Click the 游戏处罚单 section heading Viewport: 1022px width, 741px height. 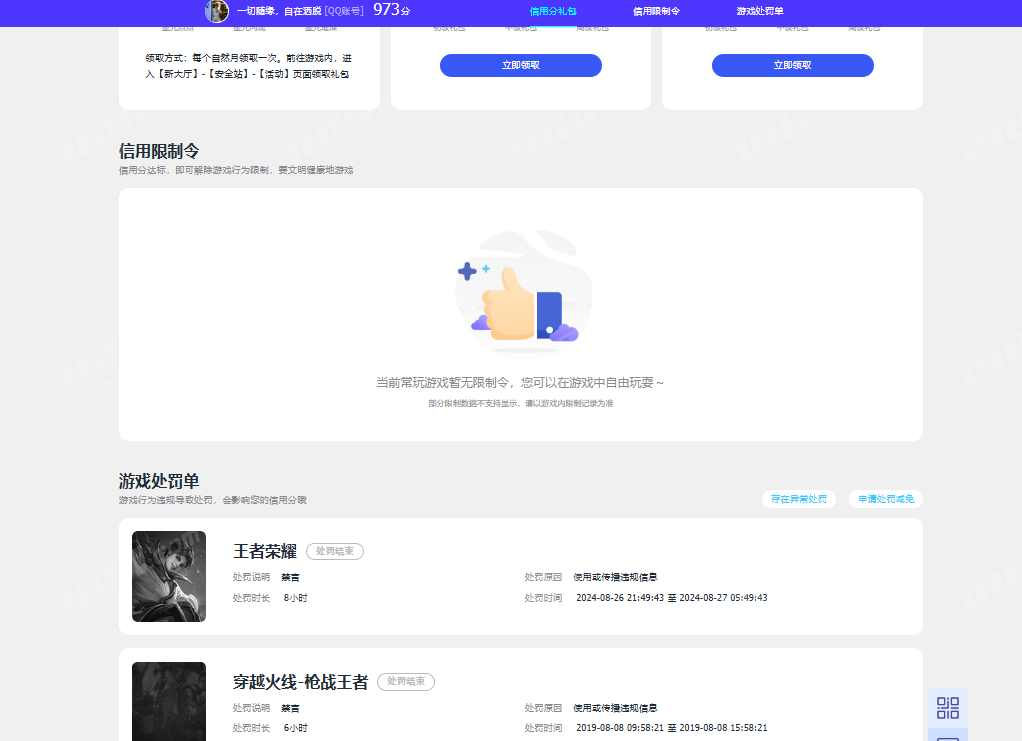click(159, 481)
